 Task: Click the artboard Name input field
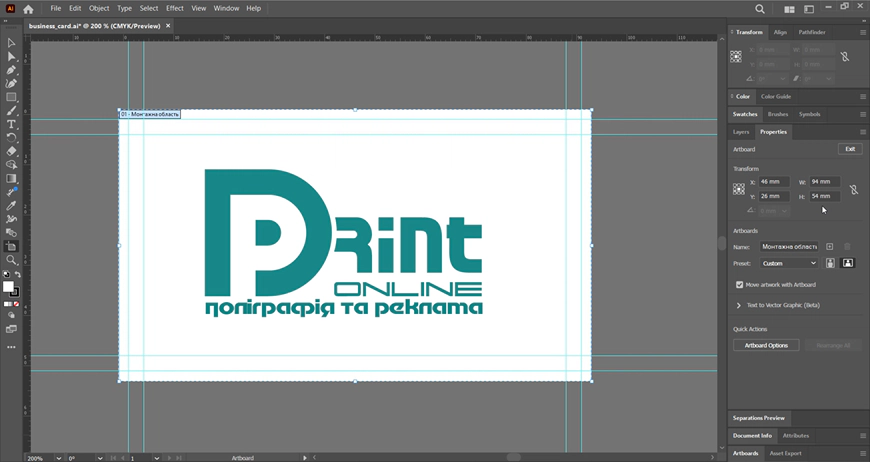pos(788,246)
